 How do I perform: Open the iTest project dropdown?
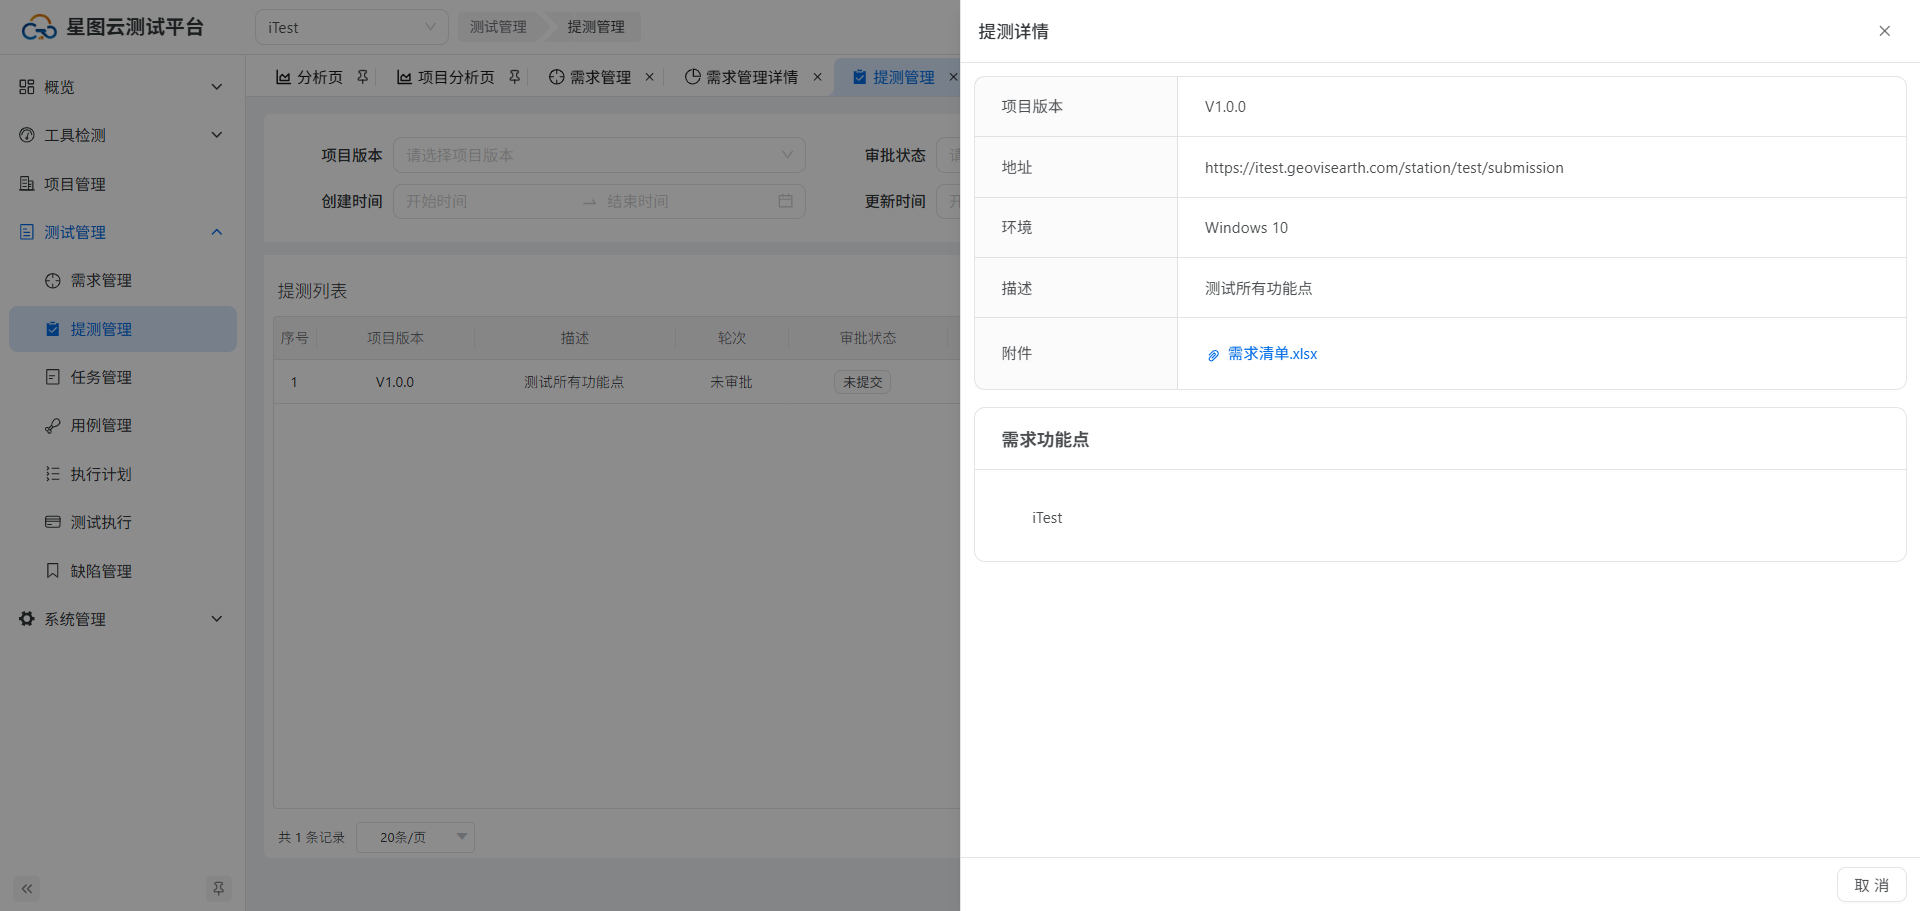point(351,28)
